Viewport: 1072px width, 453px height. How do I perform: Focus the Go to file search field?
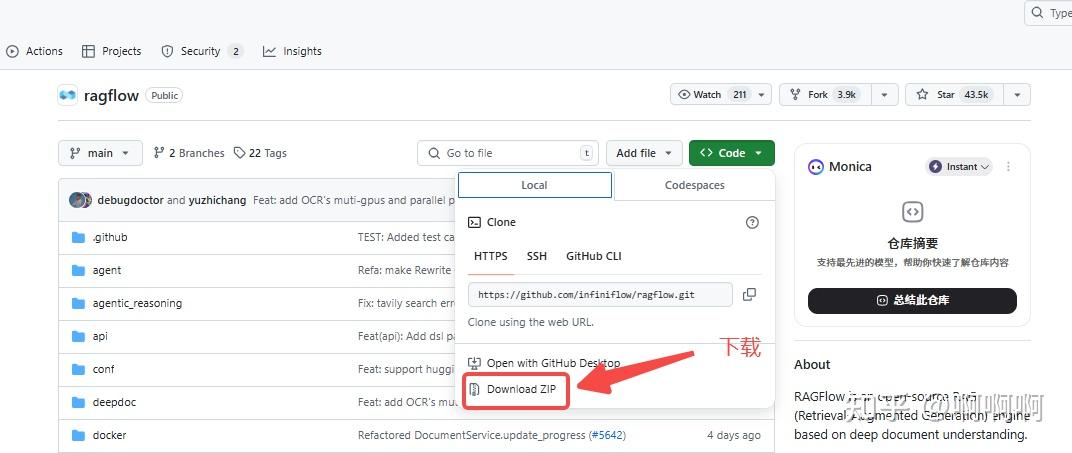click(507, 153)
